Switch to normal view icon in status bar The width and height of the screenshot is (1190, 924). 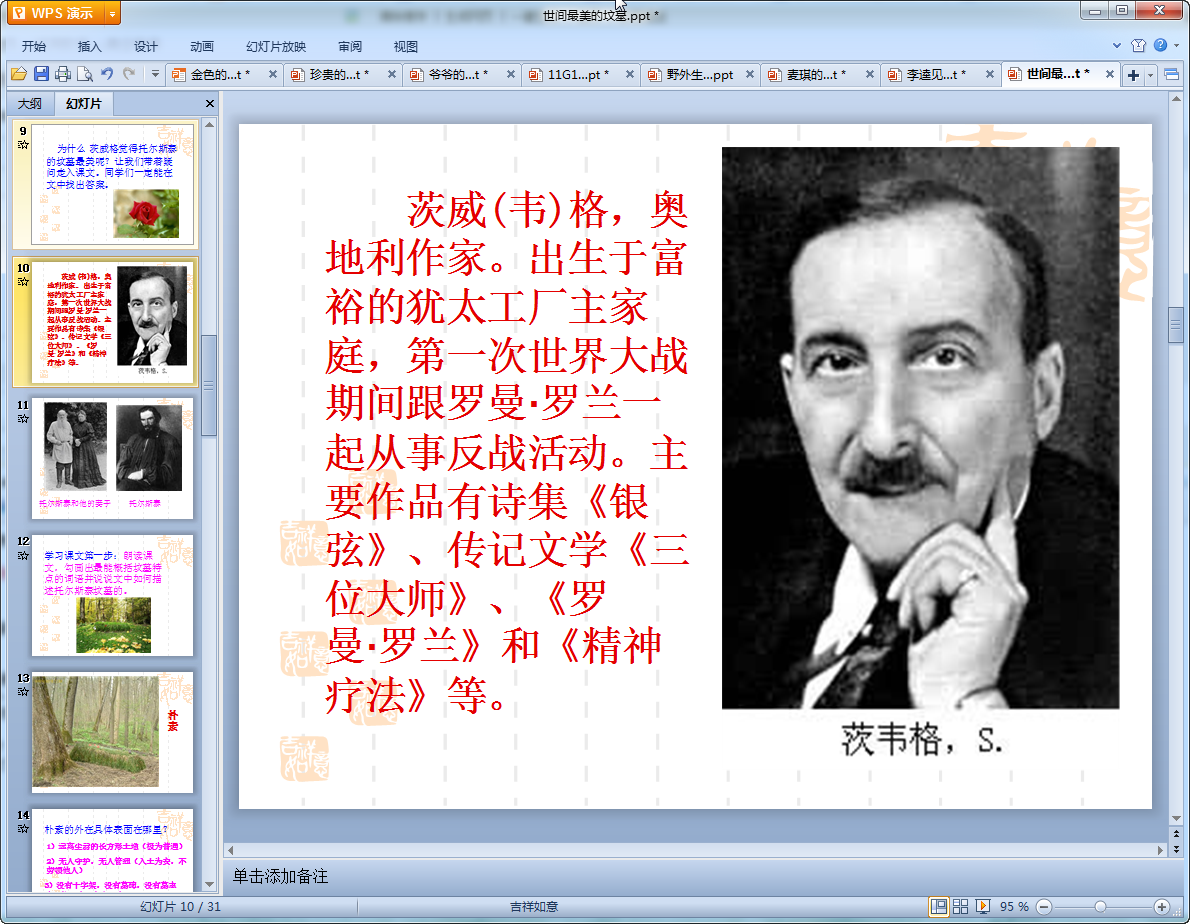[x=939, y=907]
